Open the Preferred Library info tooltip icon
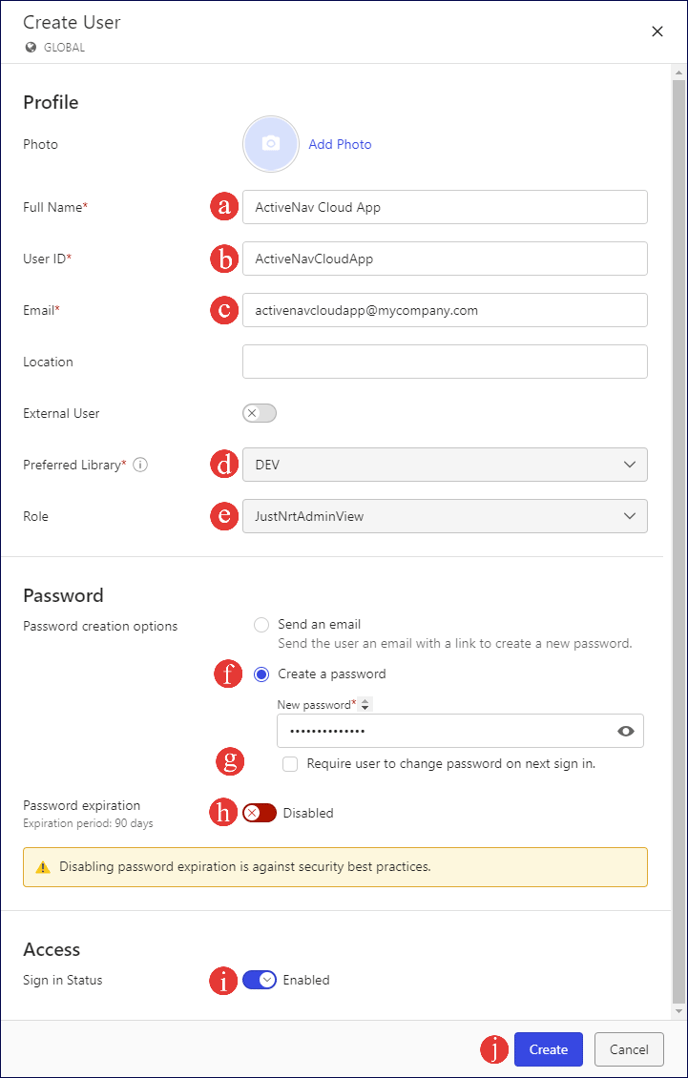The height and width of the screenshot is (1078, 688). pos(140,464)
